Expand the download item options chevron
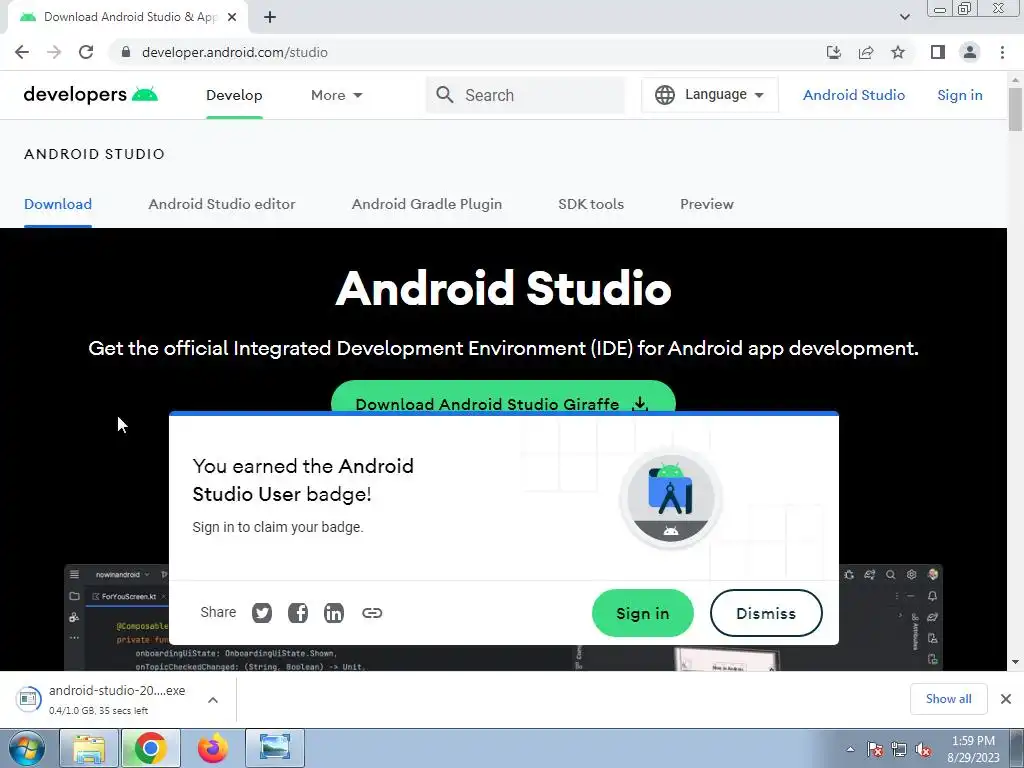Screen dimensions: 1024x768 [x=213, y=699]
